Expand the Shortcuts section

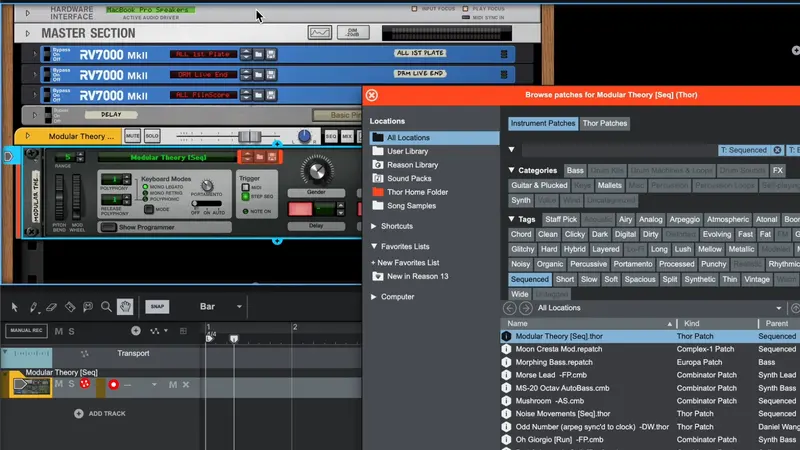click(374, 226)
